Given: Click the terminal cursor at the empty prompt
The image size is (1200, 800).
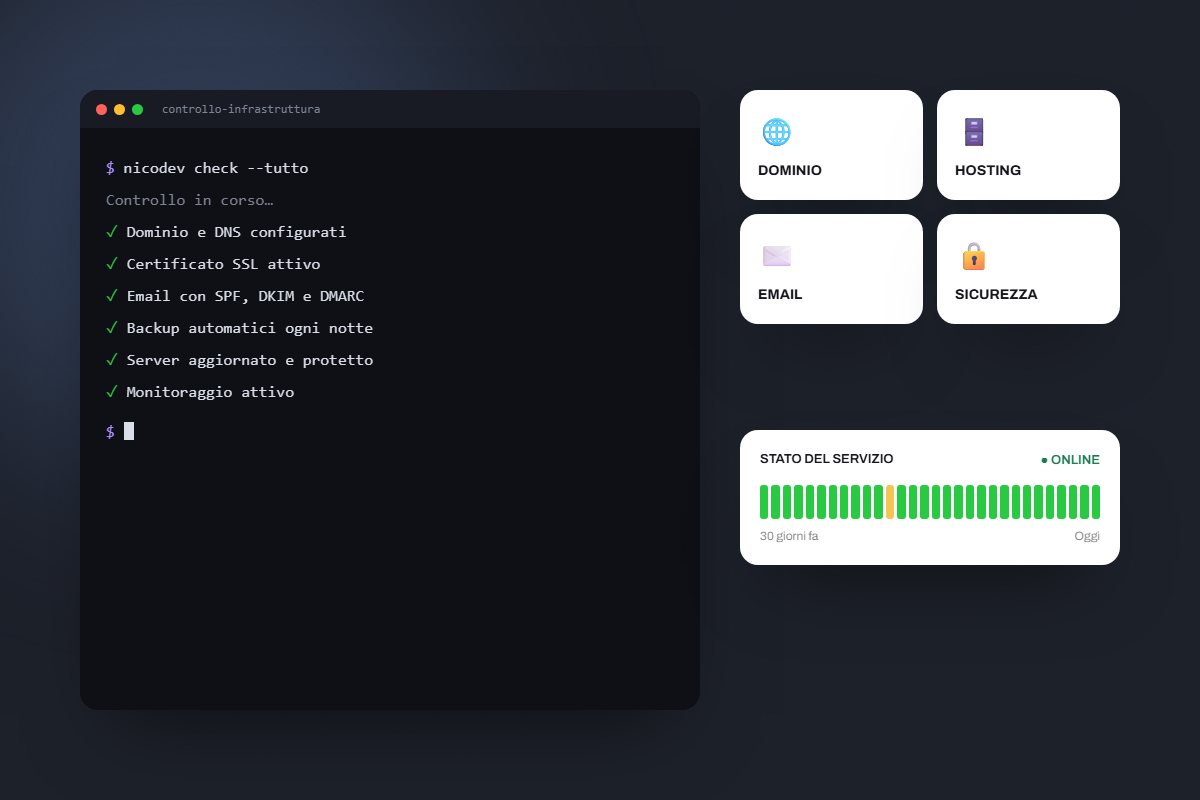Looking at the screenshot, I should point(129,431).
